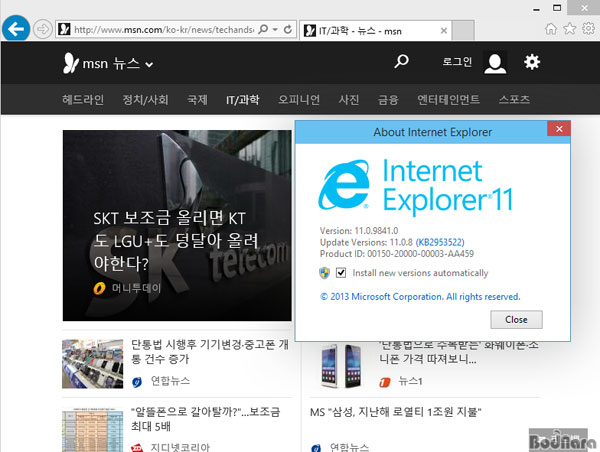Click the user profile avatar icon

click(x=495, y=62)
